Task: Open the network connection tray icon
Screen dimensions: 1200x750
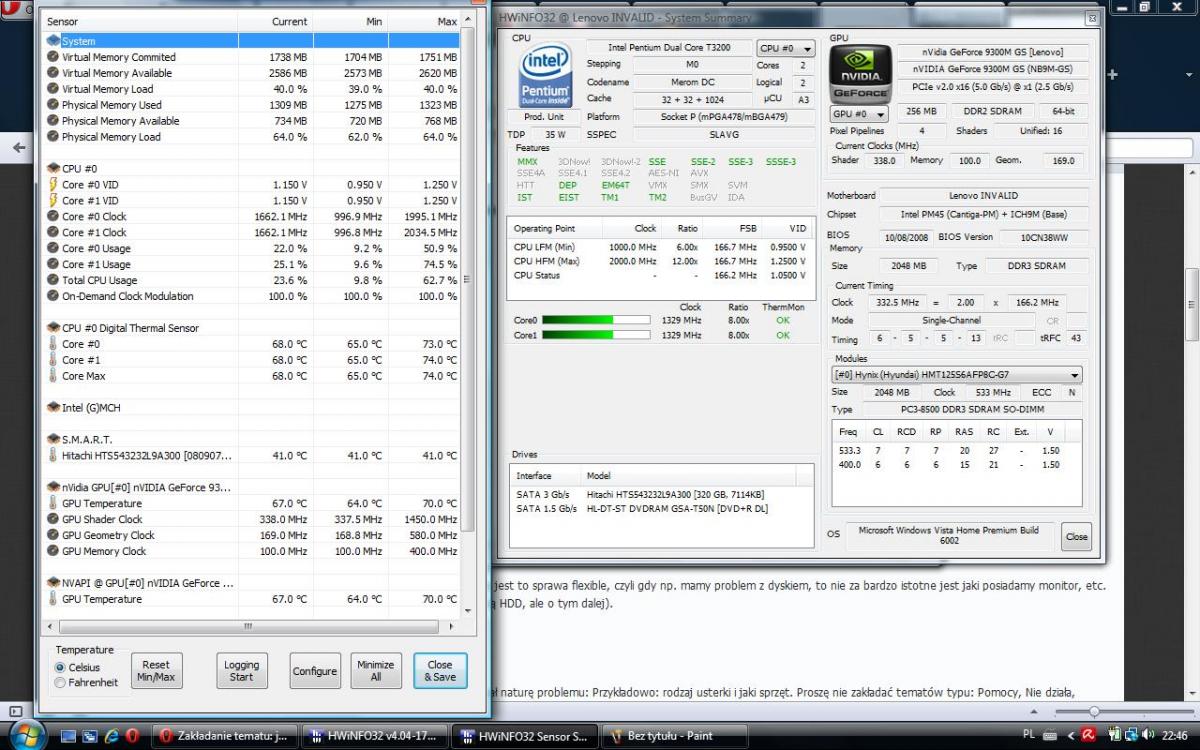Action: tap(1131, 736)
